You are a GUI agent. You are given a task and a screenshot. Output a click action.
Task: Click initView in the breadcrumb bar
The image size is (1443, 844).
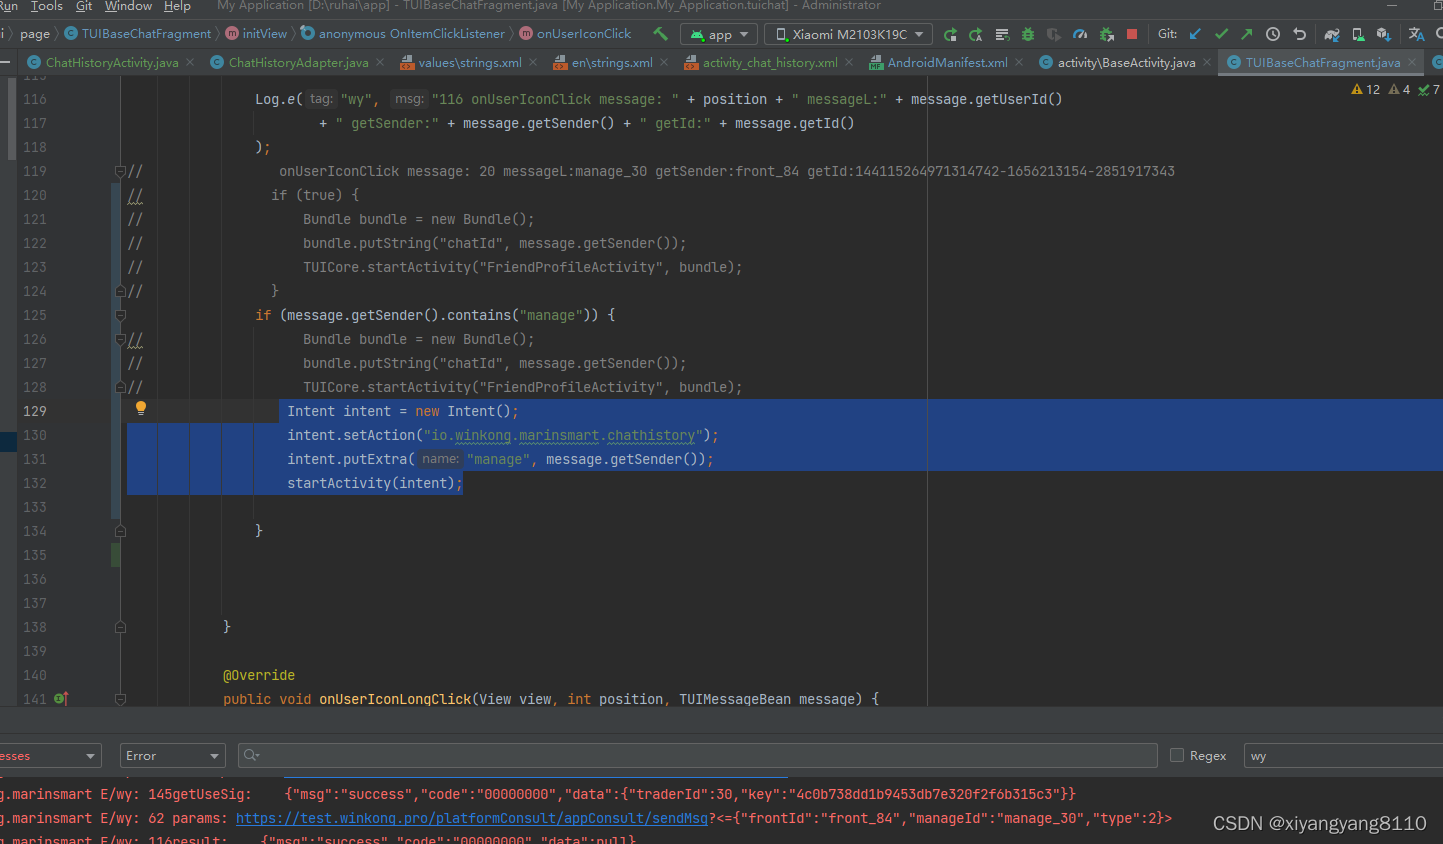(256, 34)
